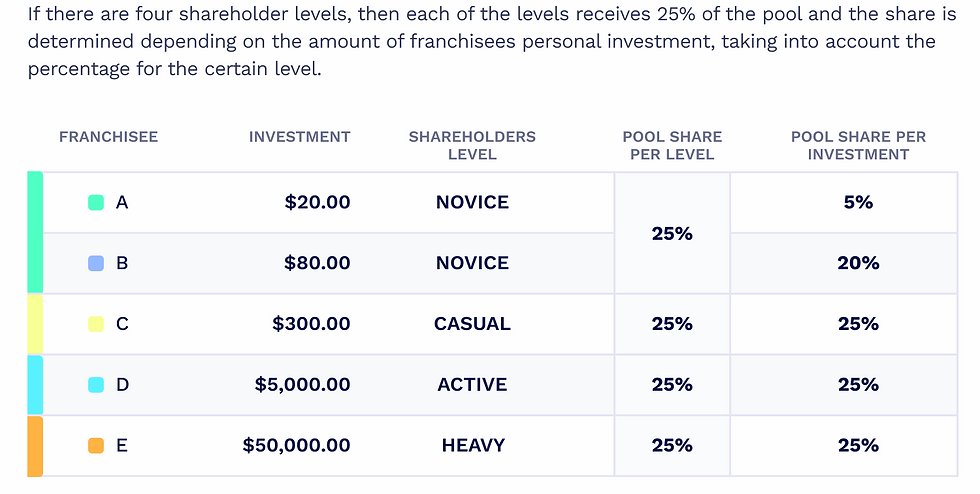Click the $300.00 investment amount
The height and width of the screenshot is (494, 980).
click(311, 324)
